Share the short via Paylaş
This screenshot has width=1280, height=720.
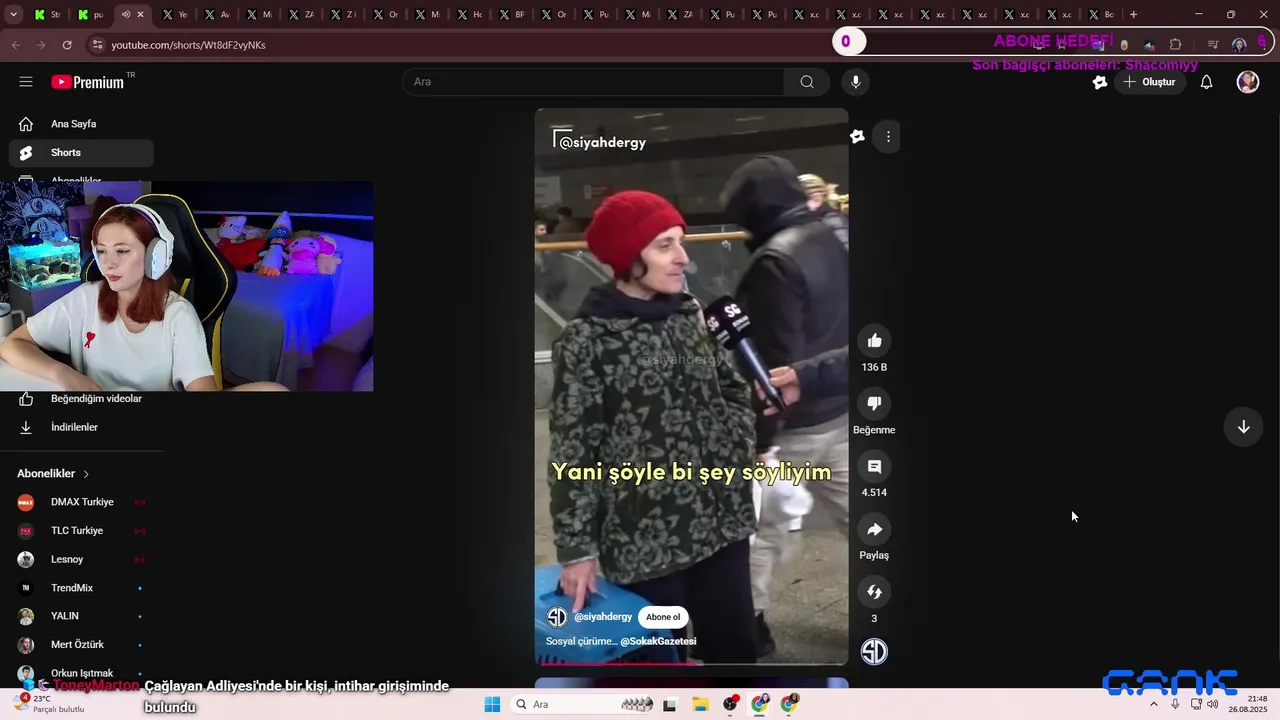[x=874, y=529]
